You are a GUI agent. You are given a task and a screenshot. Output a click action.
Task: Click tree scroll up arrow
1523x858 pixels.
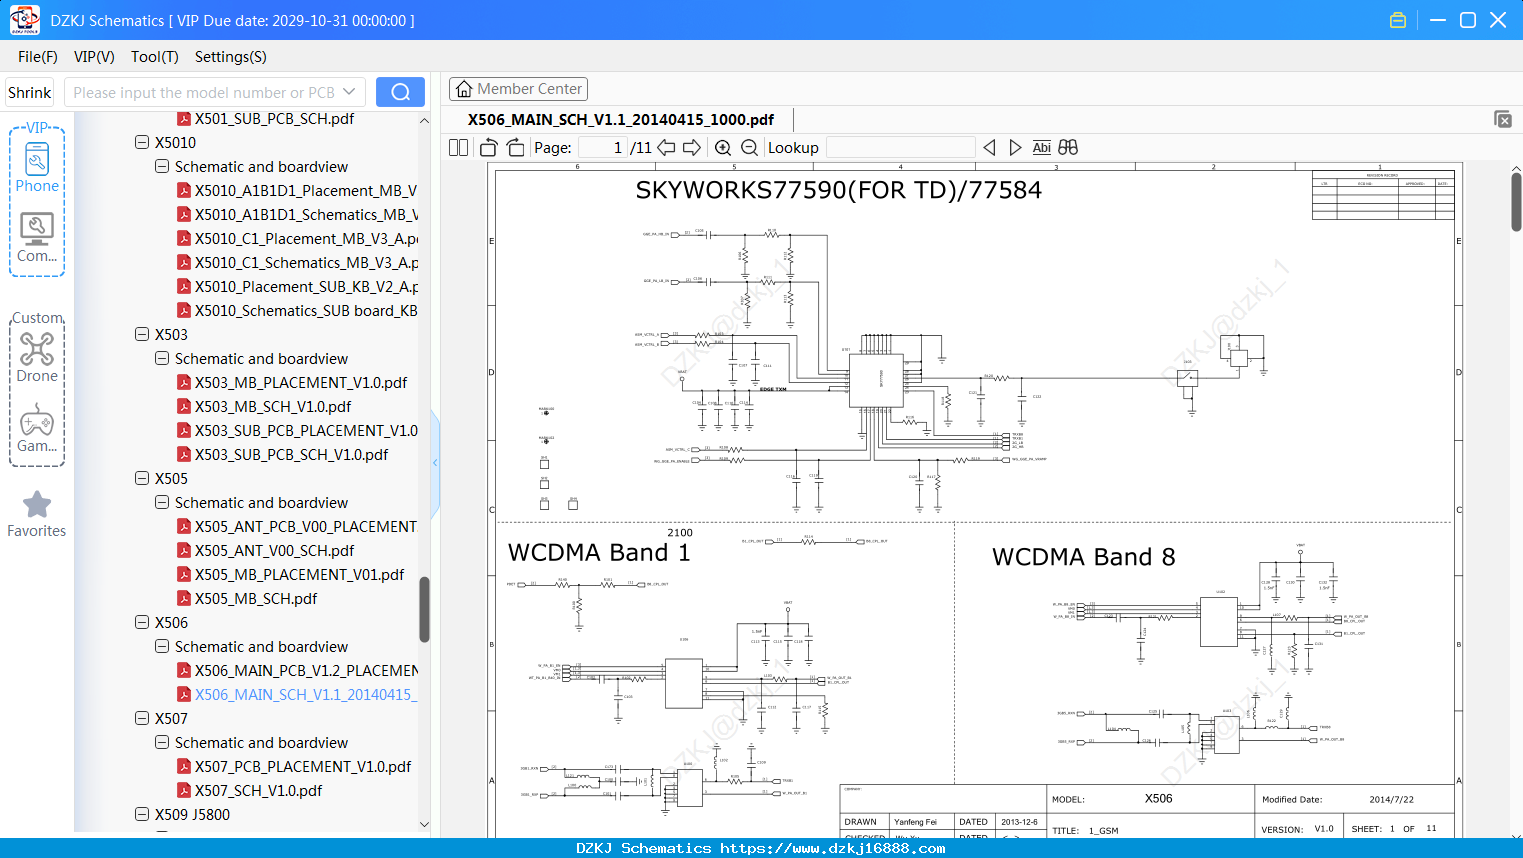[424, 120]
